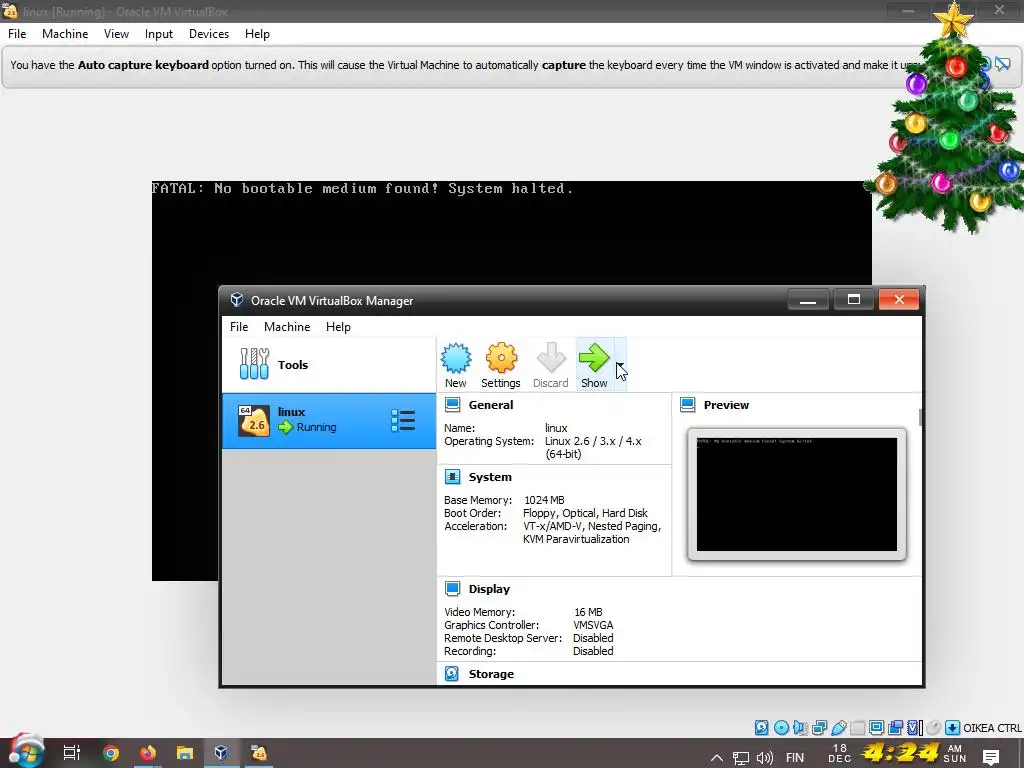
Task: Click keyboard capture host key icon
Action: (952, 728)
